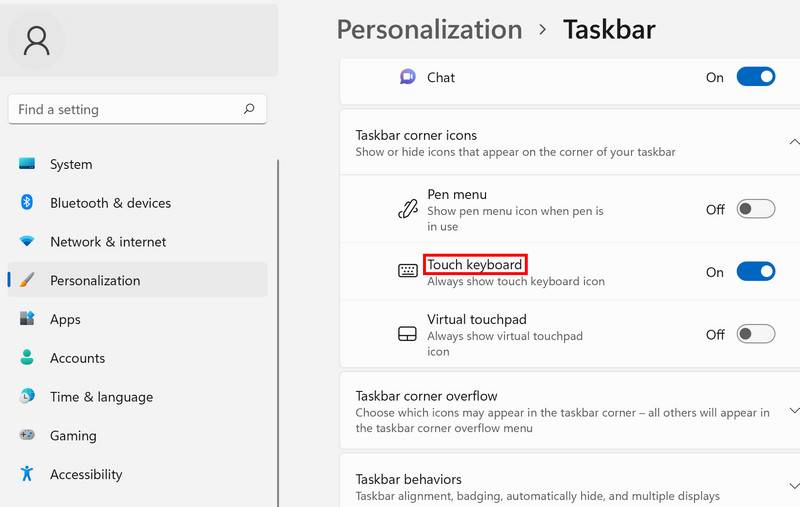Turn on the Virtual touchpad toggle
The height and width of the screenshot is (507, 800).
(756, 334)
